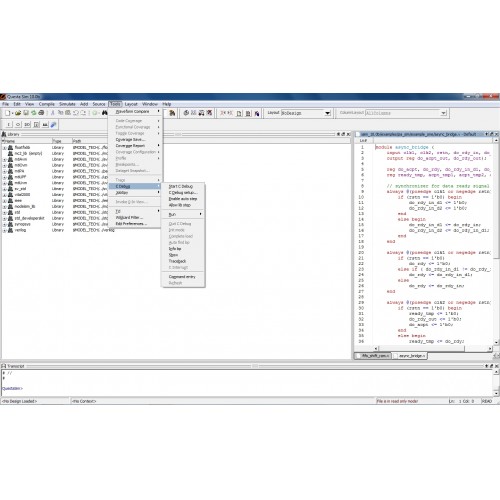Click the Open folder toolbar icon
The width and height of the screenshot is (500, 500).
[x=18, y=113]
